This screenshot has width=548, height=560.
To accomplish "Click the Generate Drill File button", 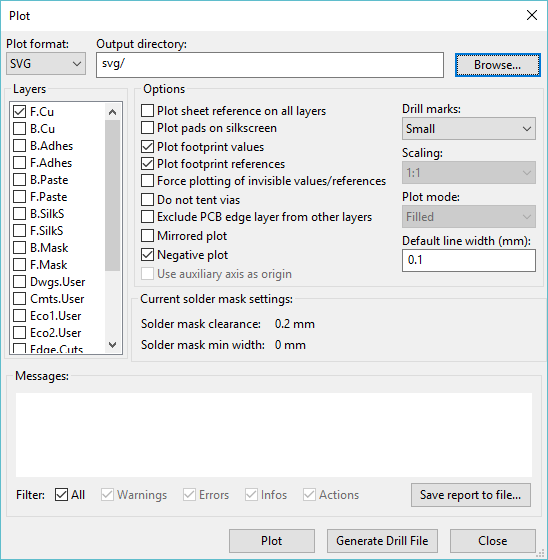I will [x=382, y=541].
